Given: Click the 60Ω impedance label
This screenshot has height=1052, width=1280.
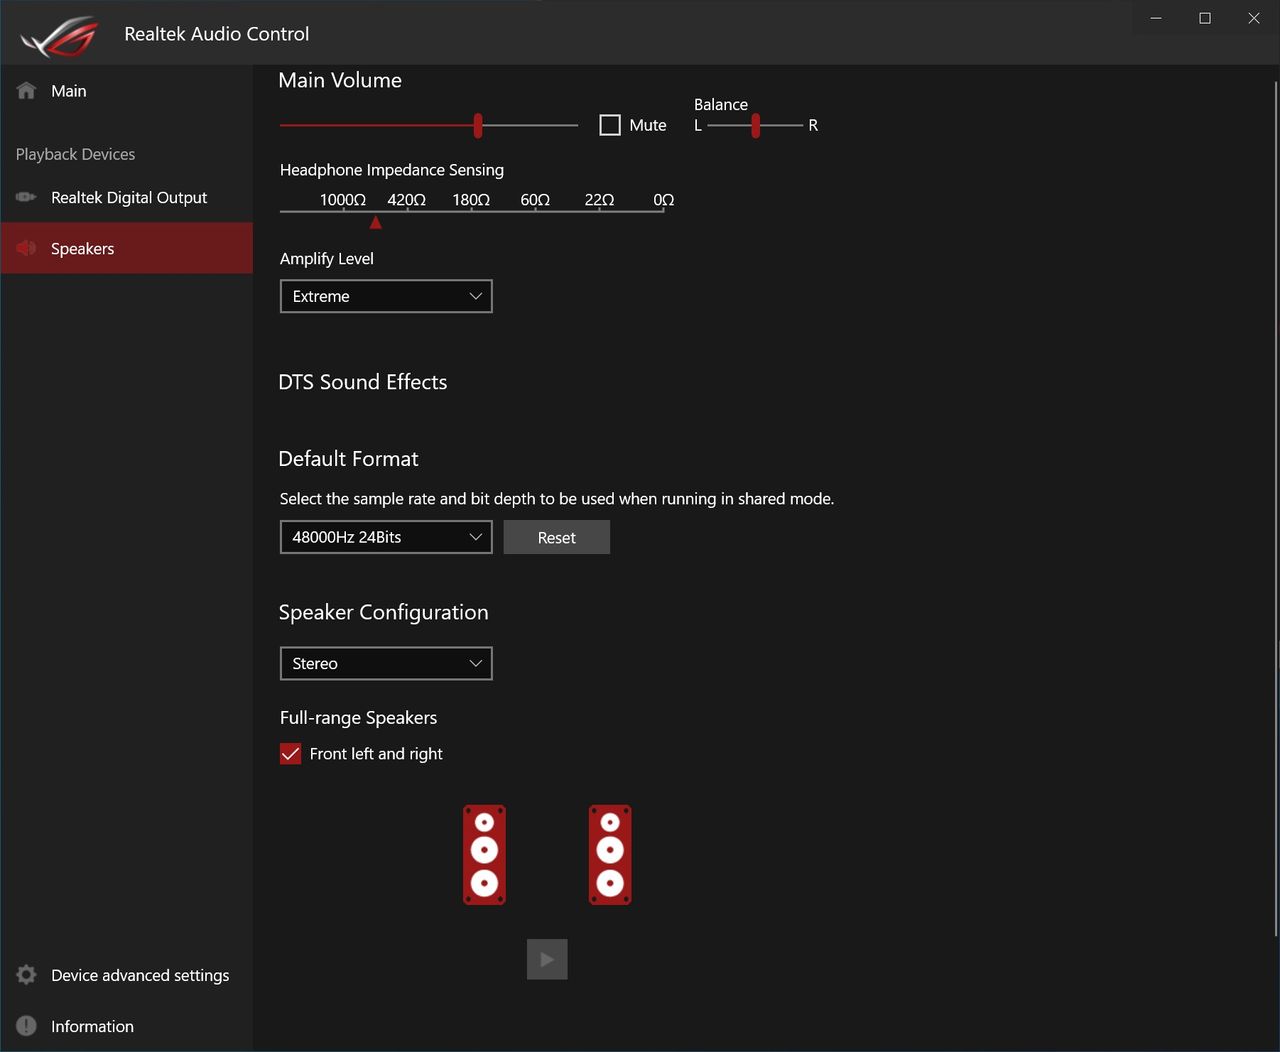Looking at the screenshot, I should 535,200.
